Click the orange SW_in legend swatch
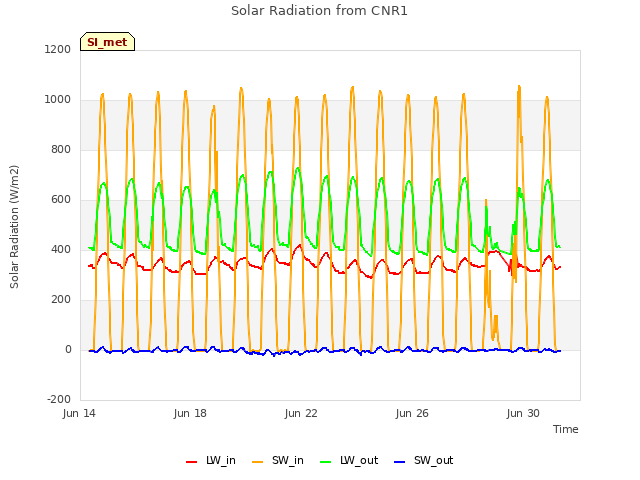 pos(258,462)
